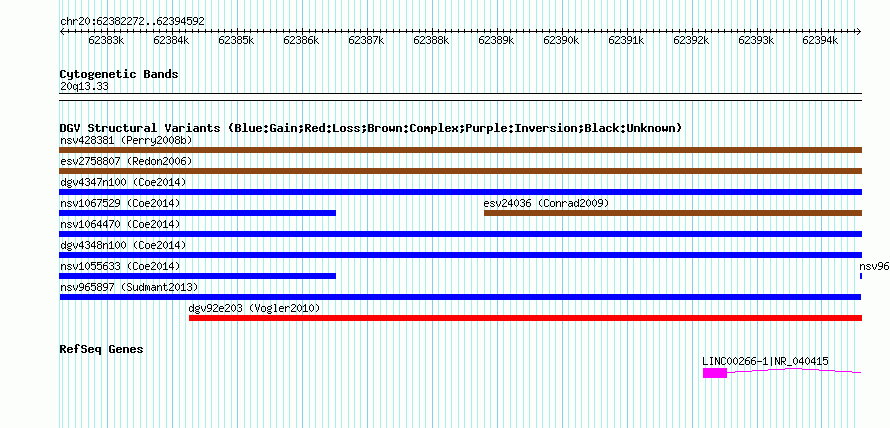Click the 62390k ruler tick label
This screenshot has width=890, height=428.
561,40
